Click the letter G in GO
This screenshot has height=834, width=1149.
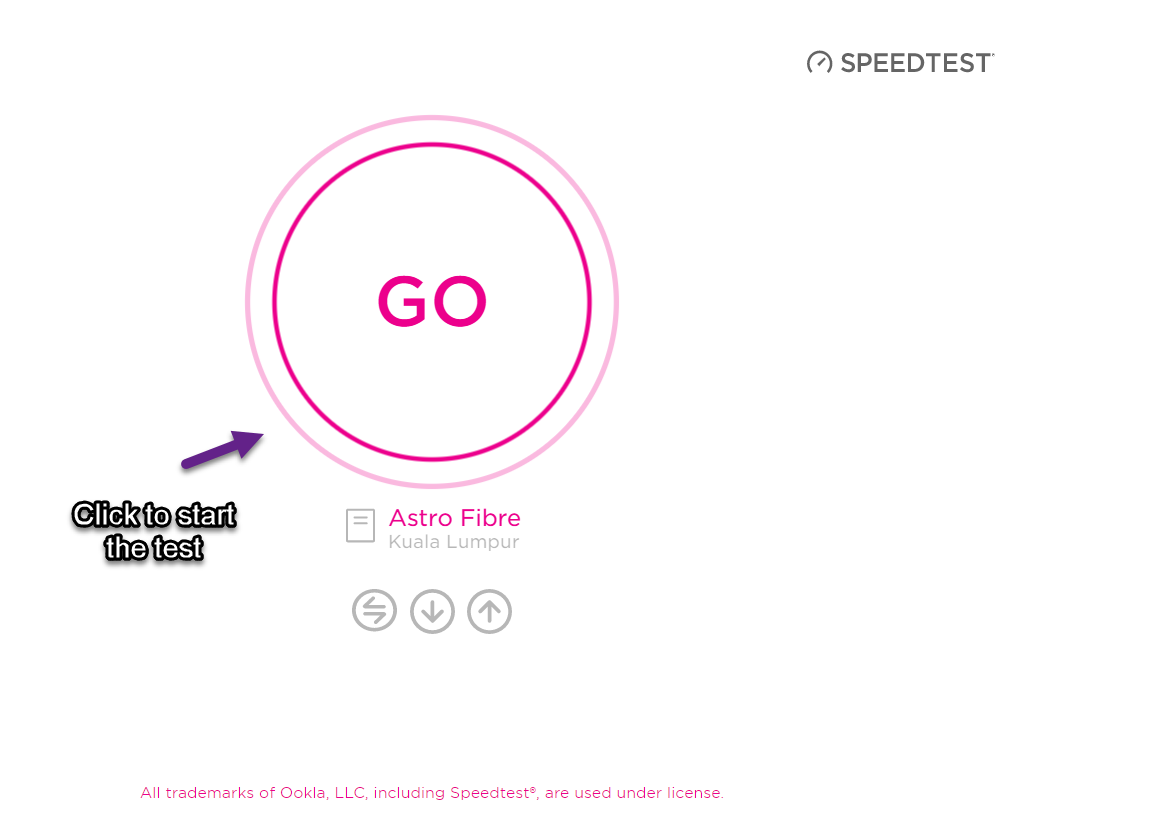point(402,301)
